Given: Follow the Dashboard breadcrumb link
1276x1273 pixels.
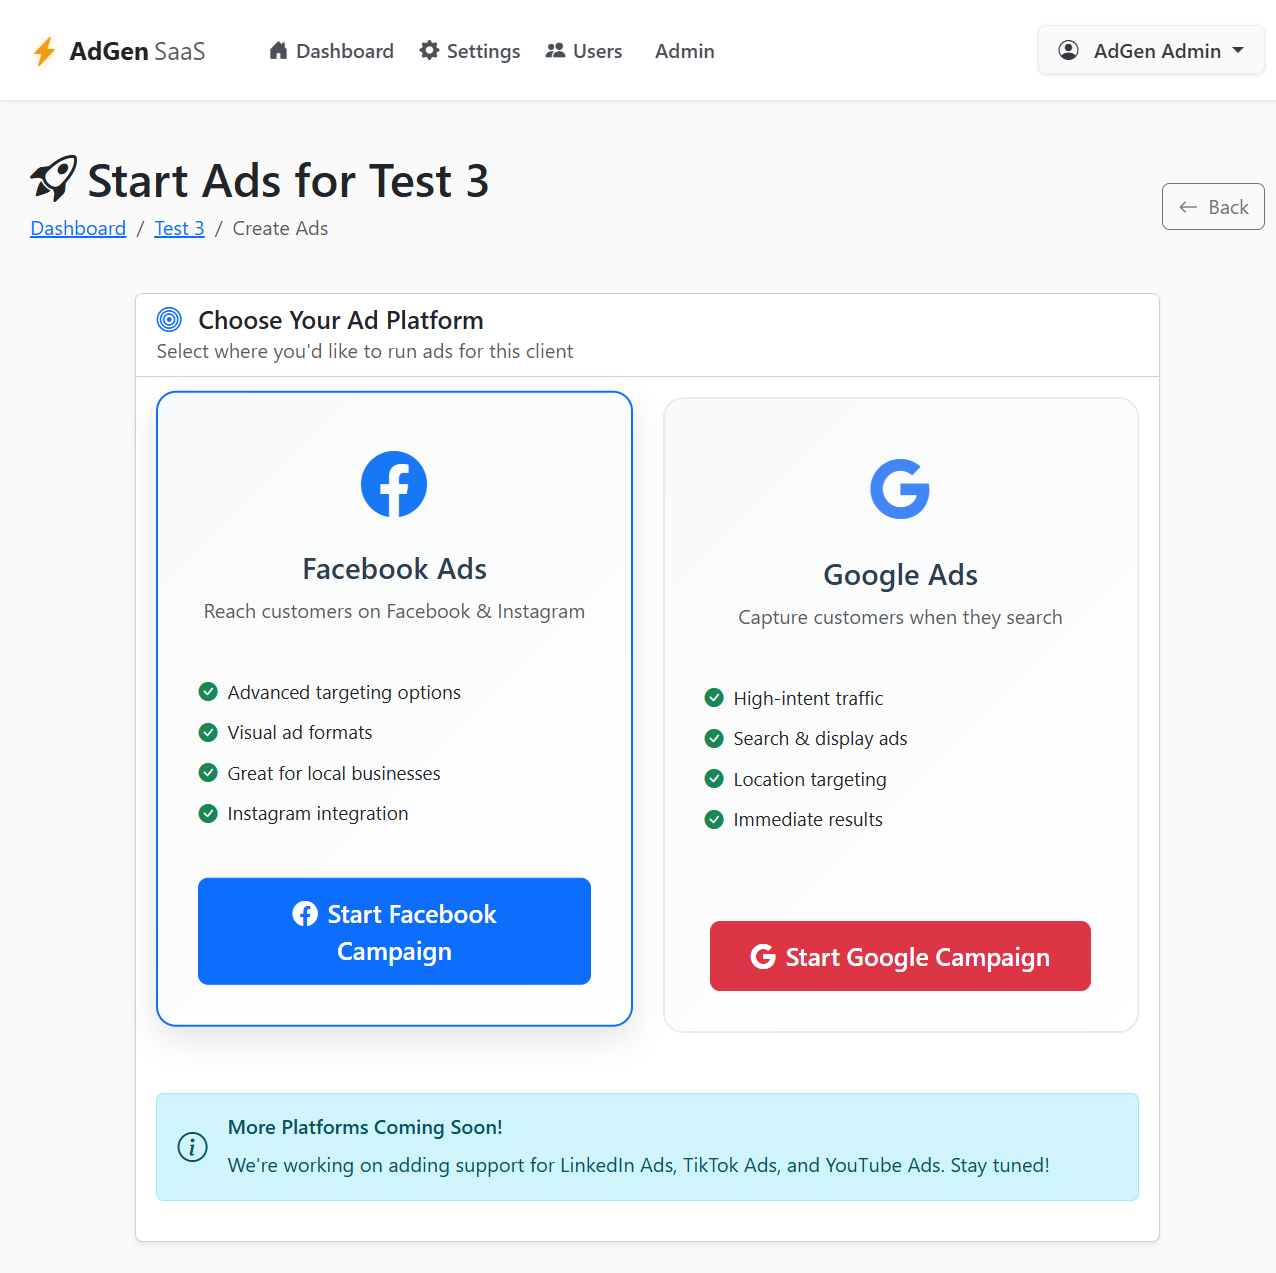Looking at the screenshot, I should click(x=78, y=228).
